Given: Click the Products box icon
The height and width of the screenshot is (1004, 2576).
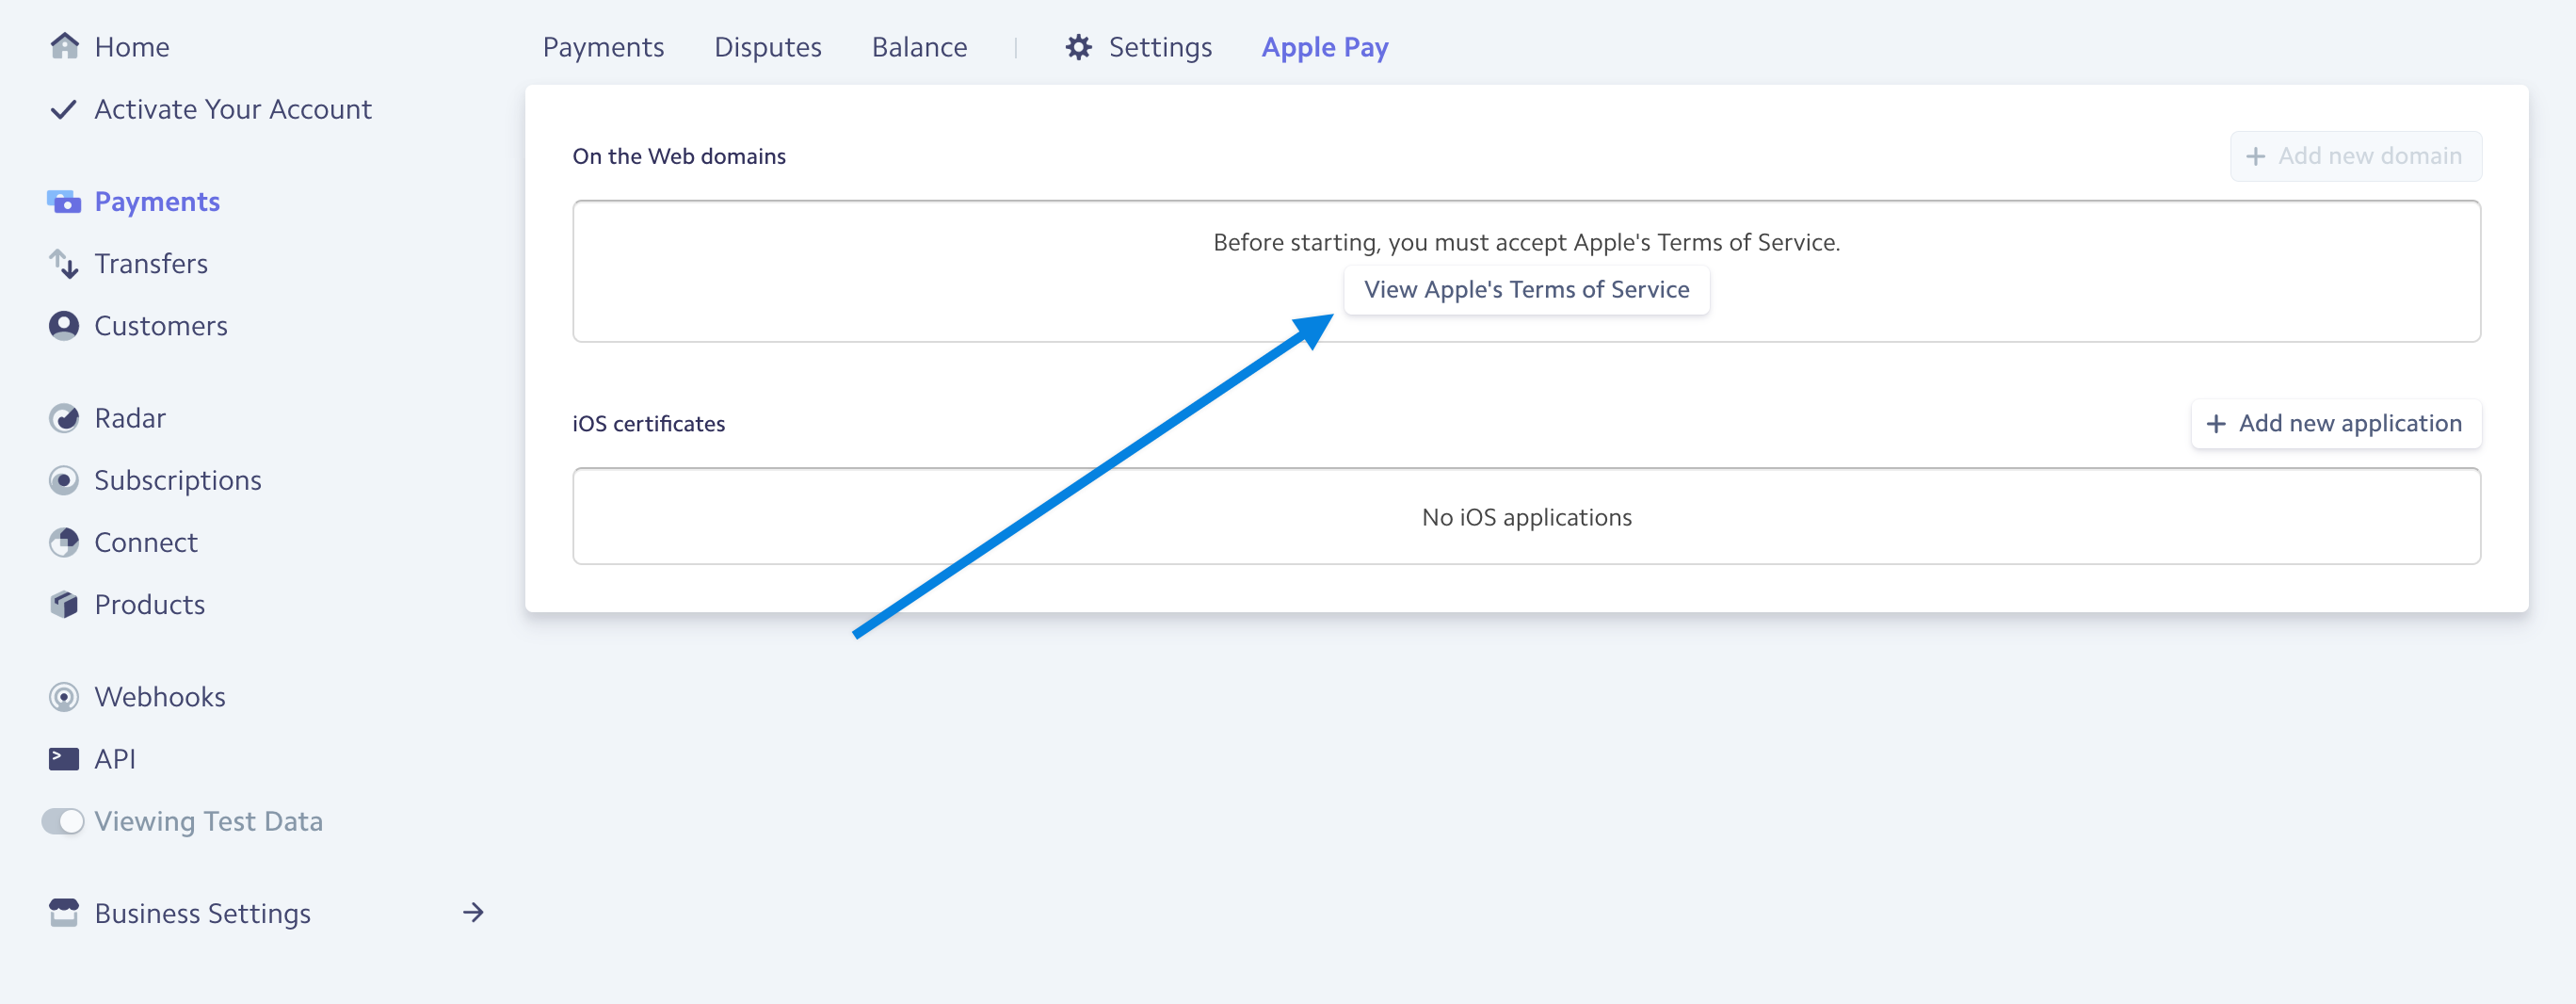Looking at the screenshot, I should pos(64,605).
